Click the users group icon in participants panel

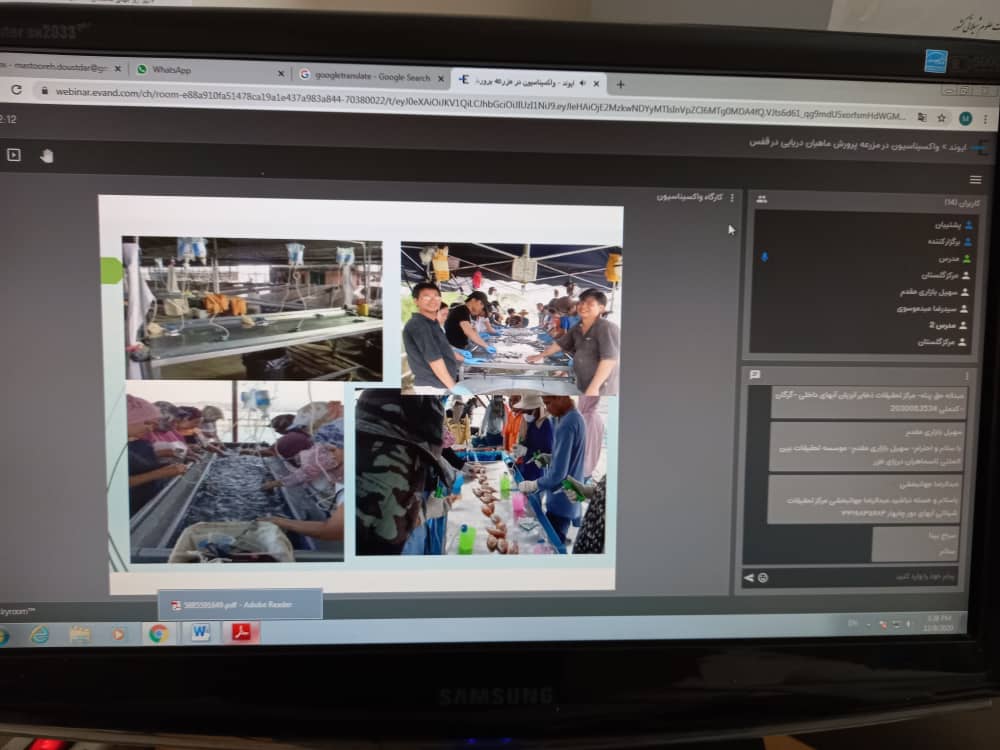coord(762,200)
